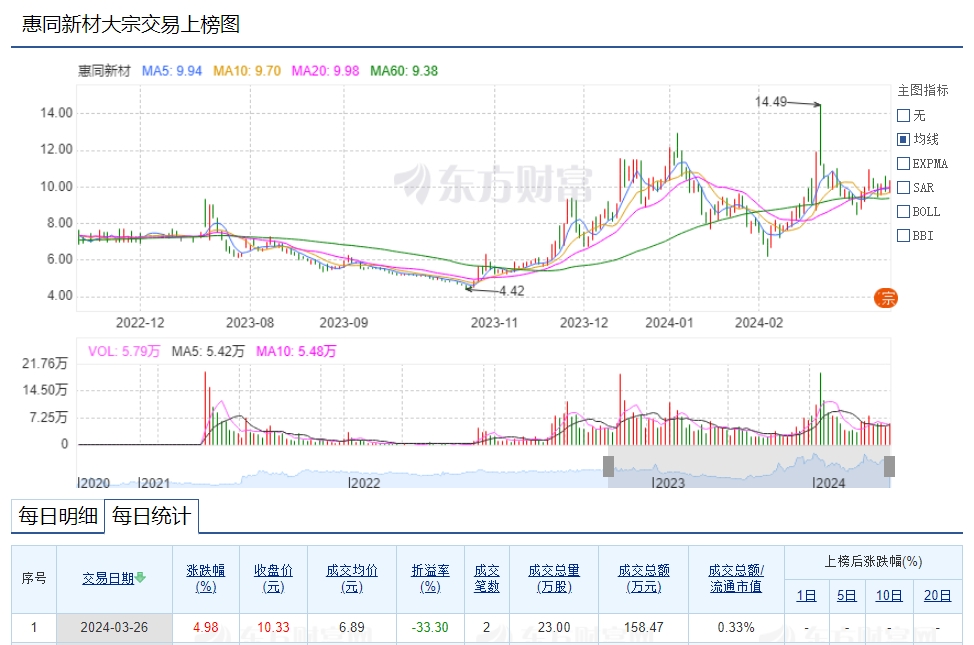The width and height of the screenshot is (974, 645).
Task: Select the 每日统计 tab
Action: [151, 516]
